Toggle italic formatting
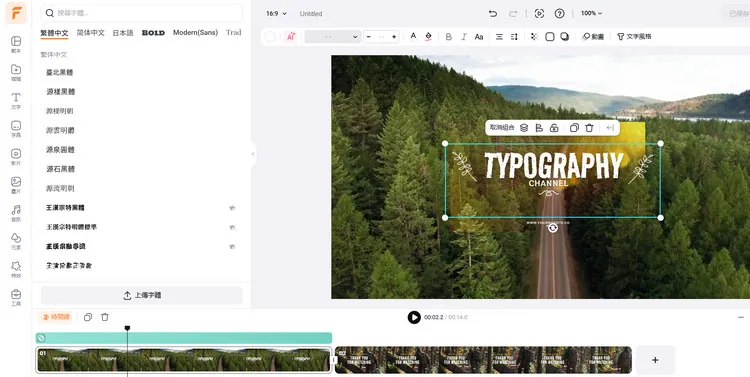The image size is (750, 377). point(463,36)
